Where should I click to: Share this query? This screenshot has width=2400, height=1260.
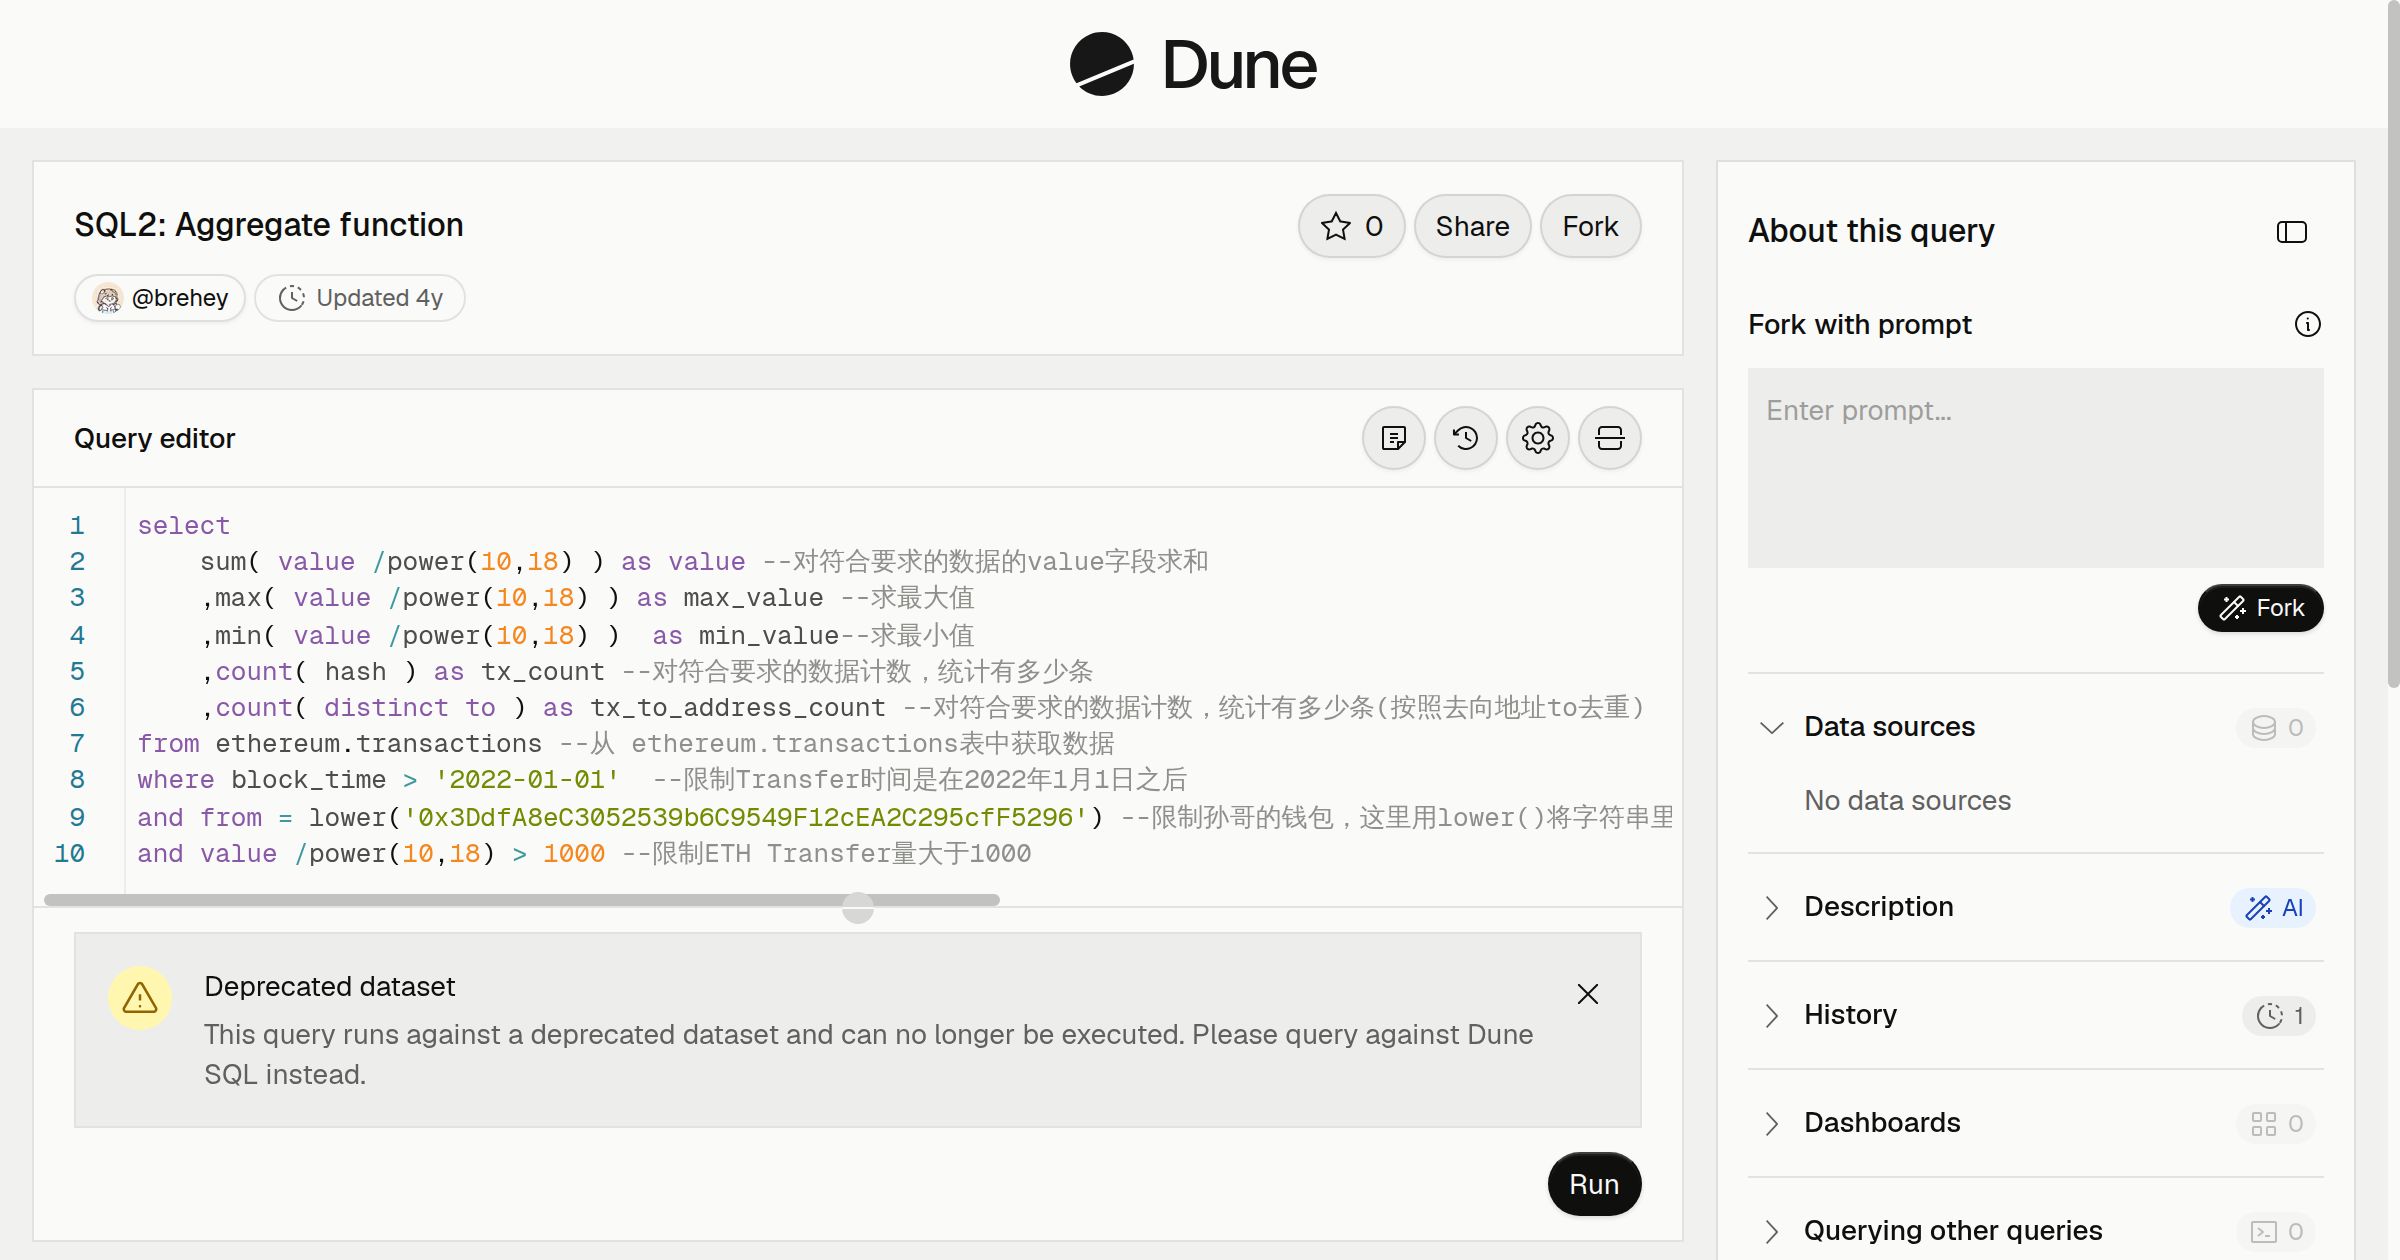tap(1472, 226)
